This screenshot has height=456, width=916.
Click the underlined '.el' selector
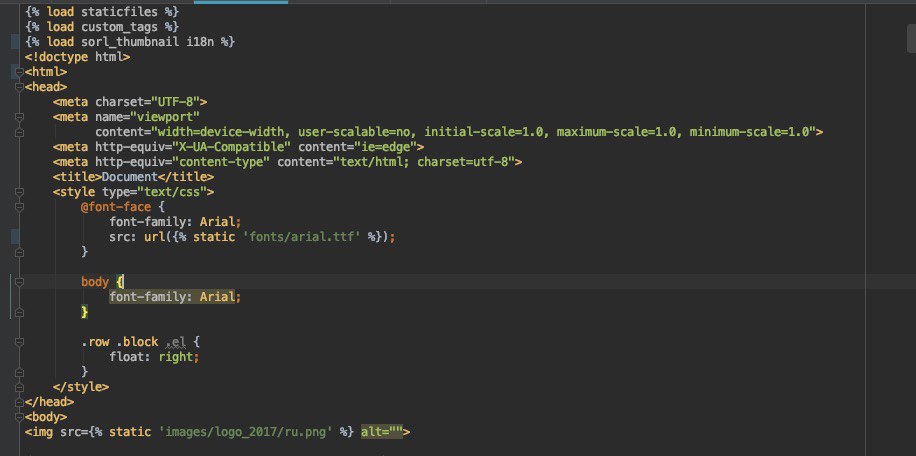coord(176,342)
